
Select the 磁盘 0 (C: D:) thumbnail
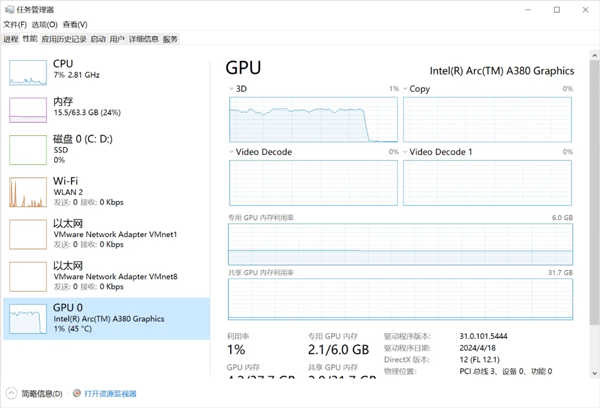coord(28,149)
